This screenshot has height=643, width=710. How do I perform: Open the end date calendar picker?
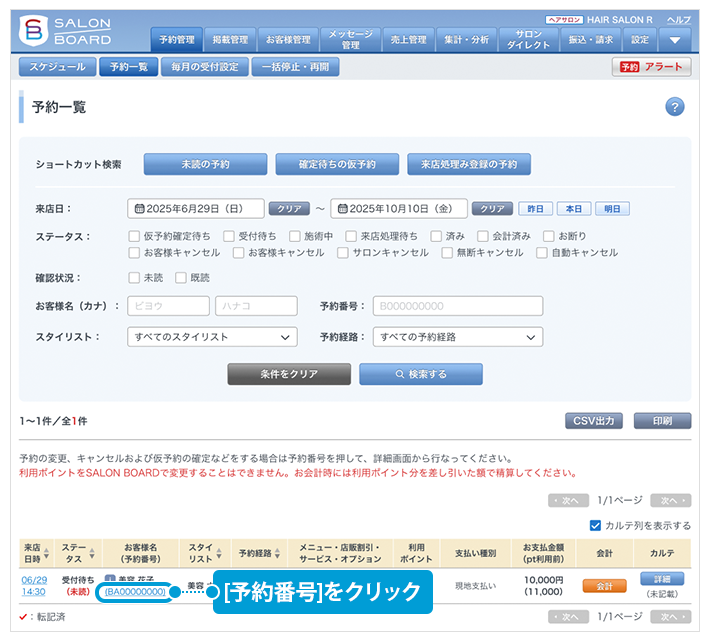point(342,209)
